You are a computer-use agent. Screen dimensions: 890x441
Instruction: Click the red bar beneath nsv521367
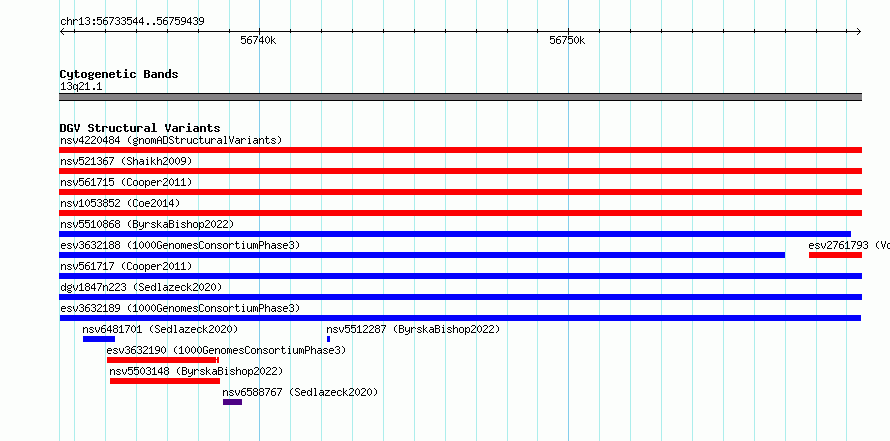(460, 171)
